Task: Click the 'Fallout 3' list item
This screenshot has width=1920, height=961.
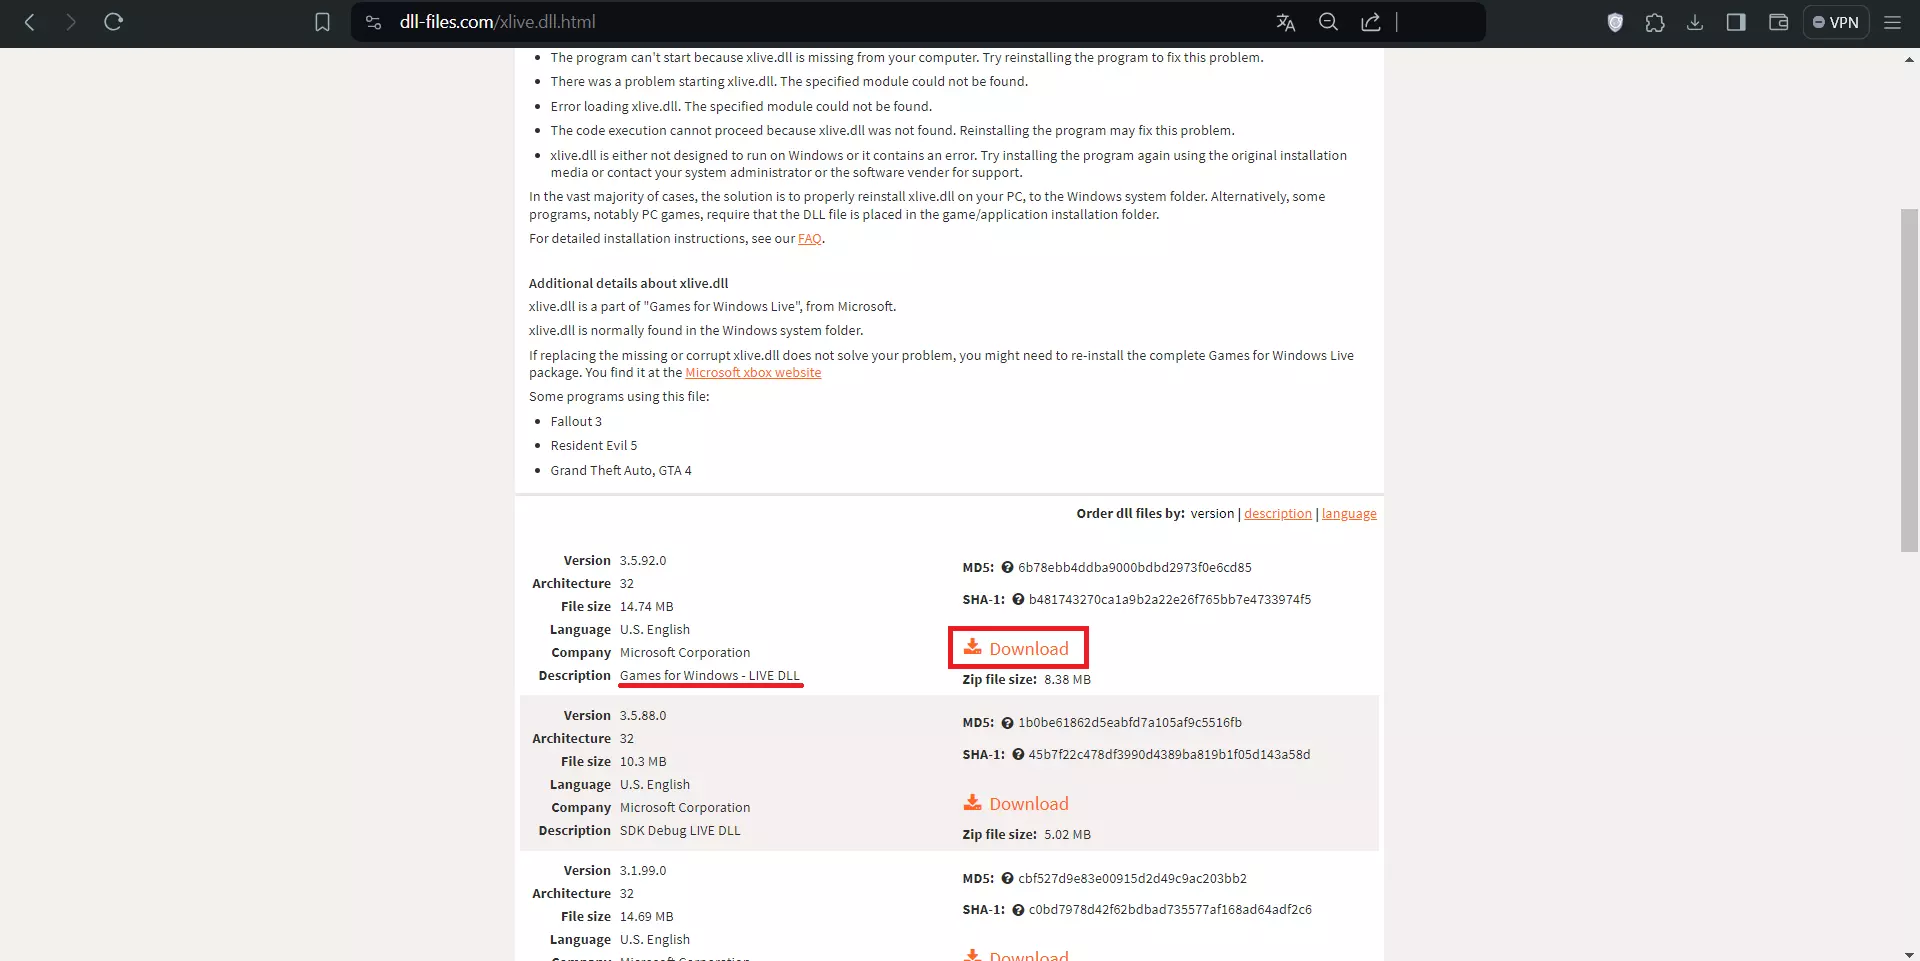Action: coord(576,422)
